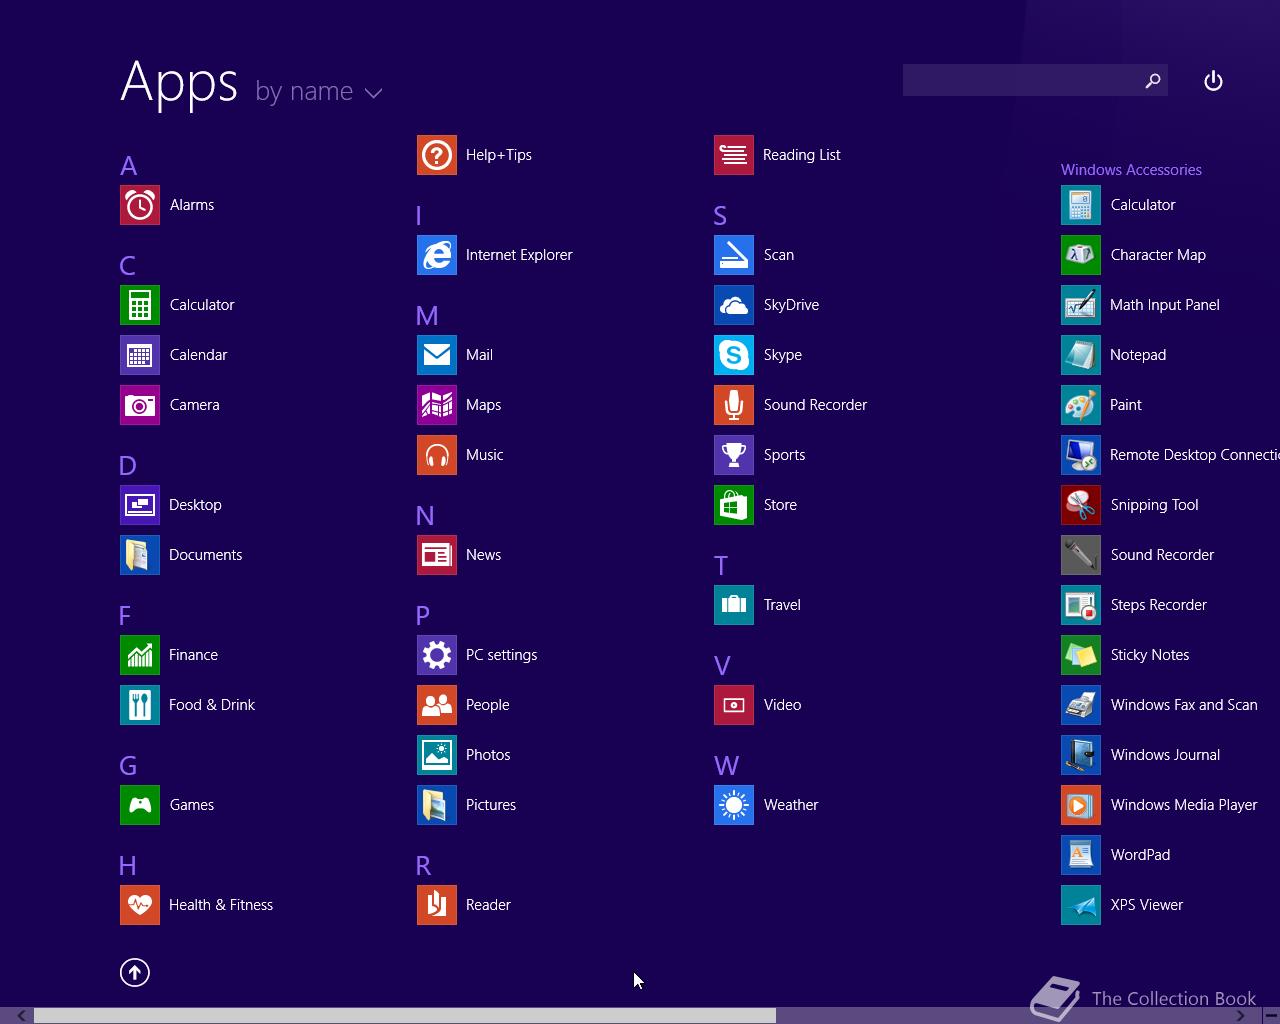This screenshot has width=1280, height=1024.
Task: Launch the Windows Fax and Scan icon
Action: [x=1081, y=705]
